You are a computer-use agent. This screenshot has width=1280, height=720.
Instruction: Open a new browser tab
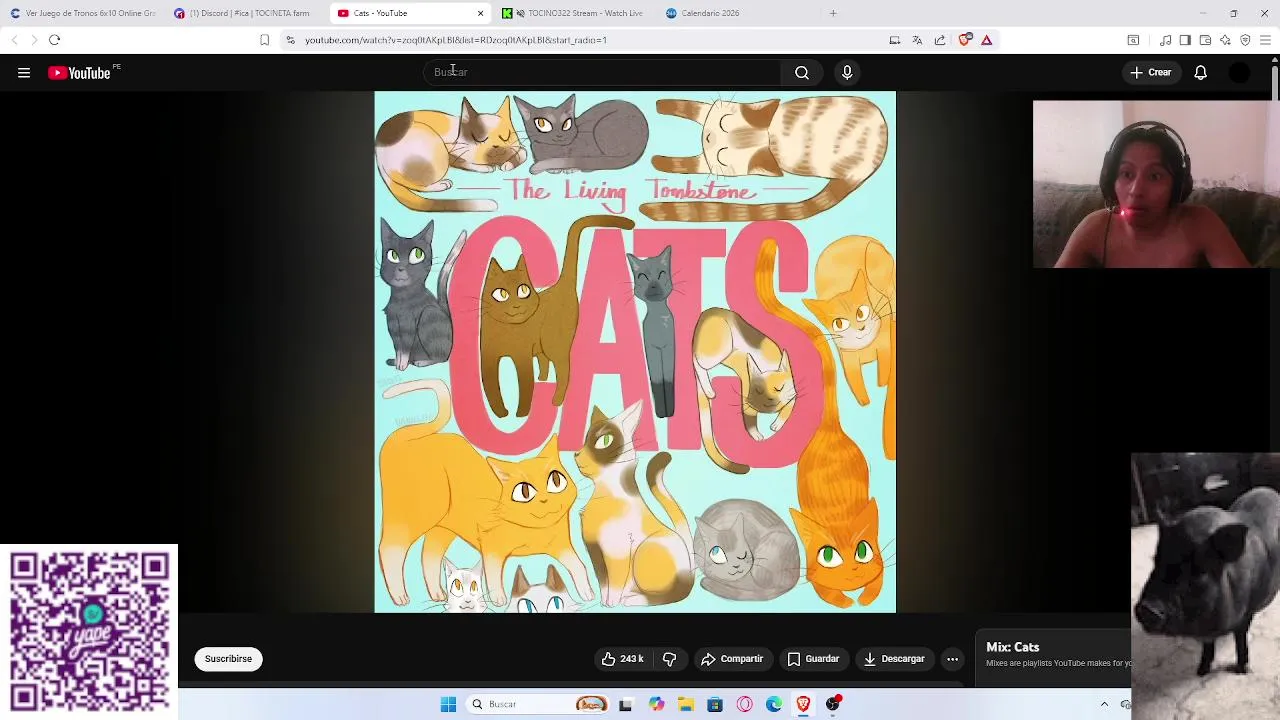(x=833, y=13)
